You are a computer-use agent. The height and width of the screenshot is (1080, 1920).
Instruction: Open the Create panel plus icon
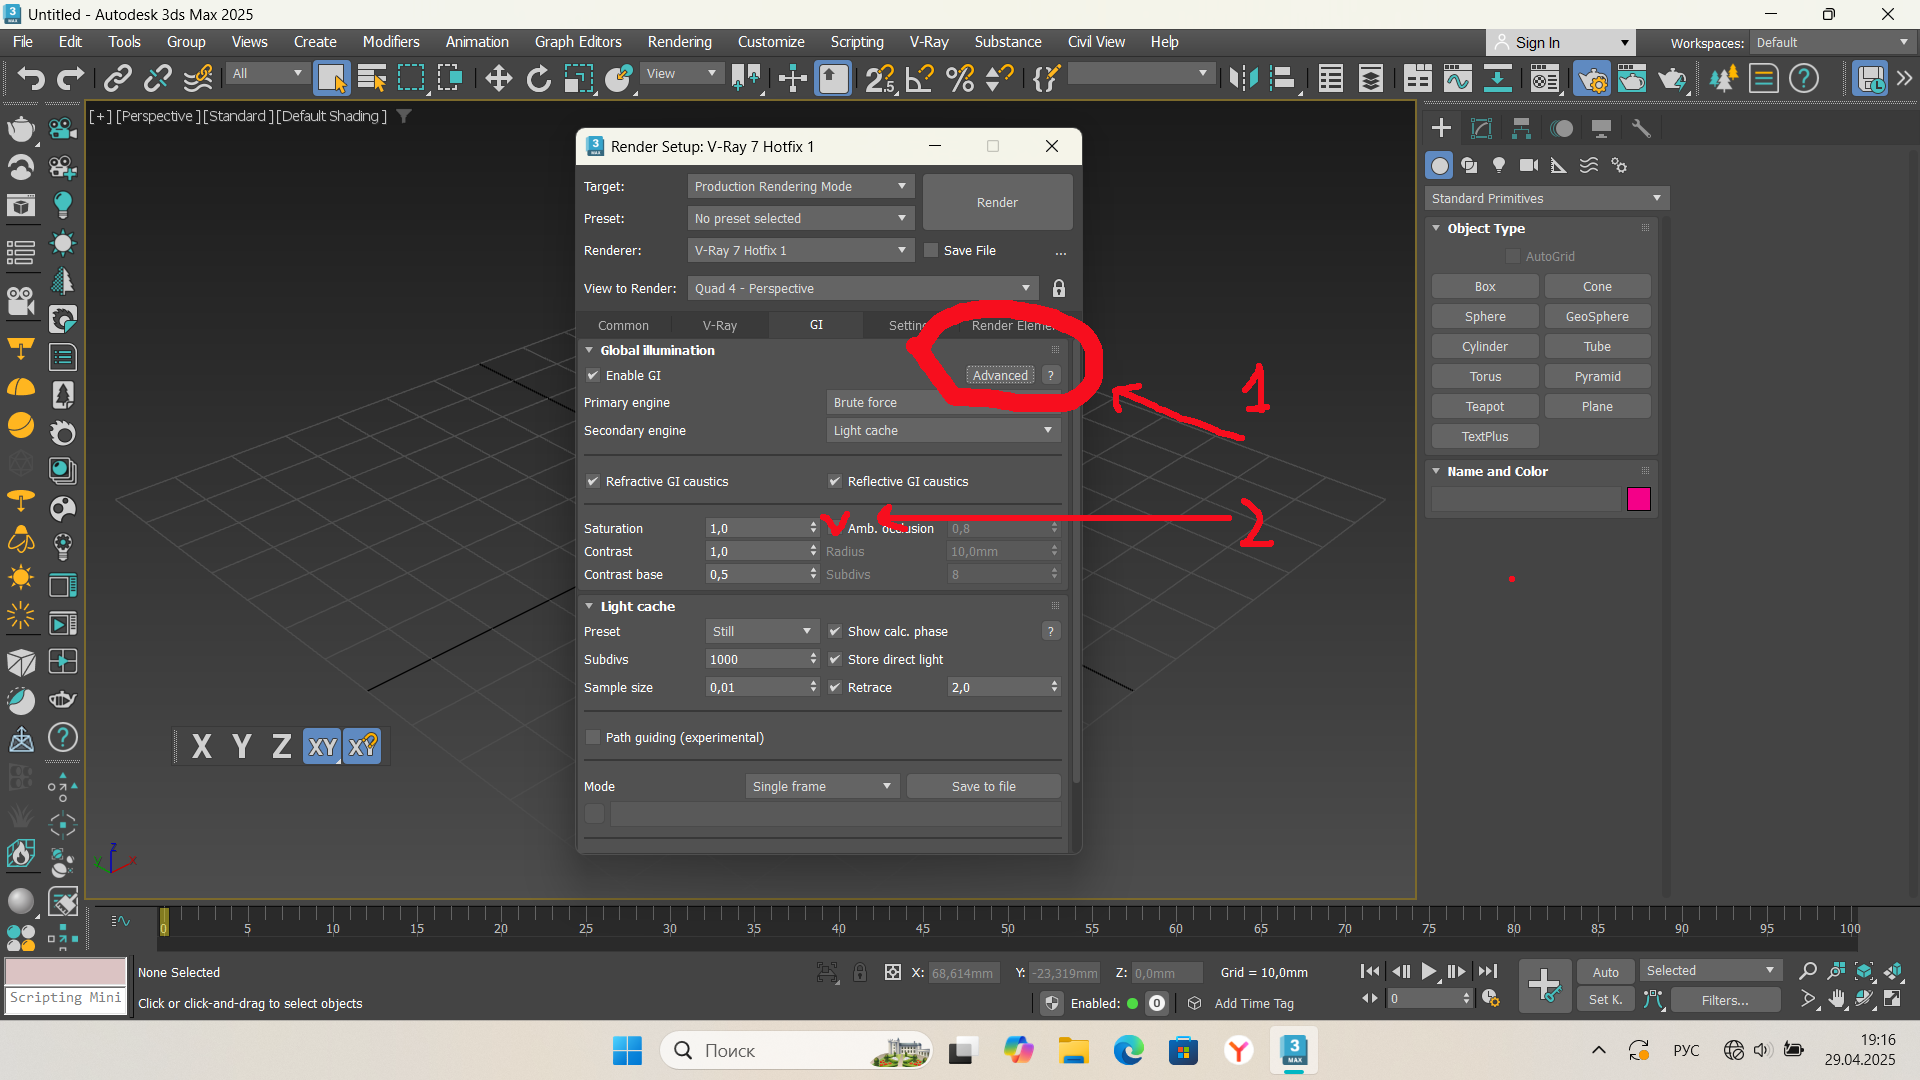click(x=1441, y=128)
